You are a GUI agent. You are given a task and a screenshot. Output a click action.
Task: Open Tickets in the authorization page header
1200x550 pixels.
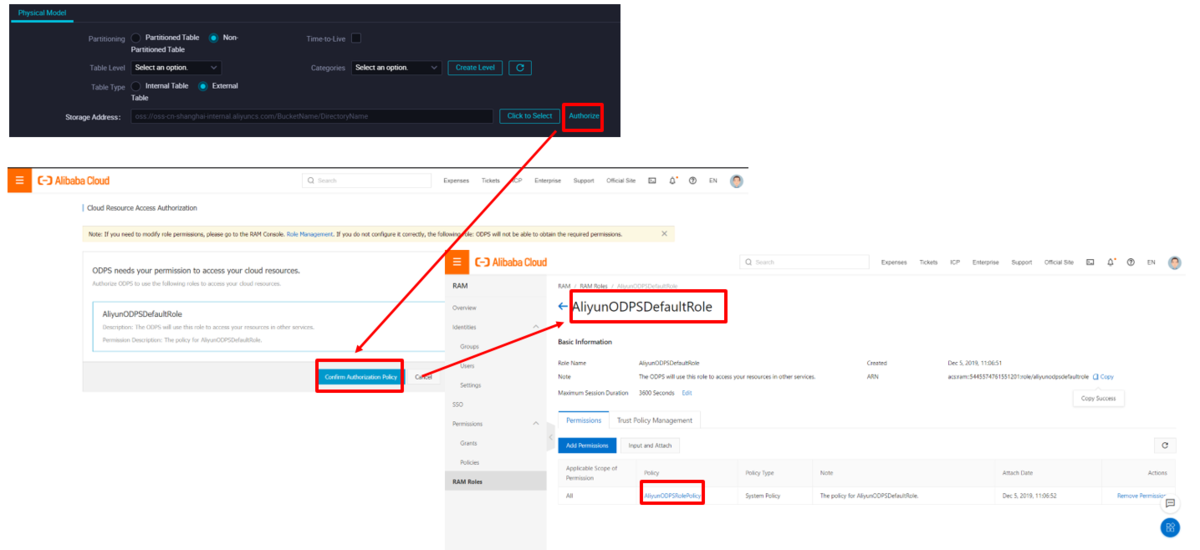coord(491,181)
